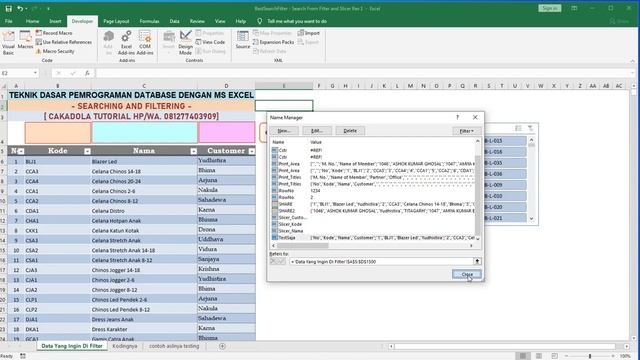
Task: Open contoh aslinya testing sheet tab
Action: (174, 346)
